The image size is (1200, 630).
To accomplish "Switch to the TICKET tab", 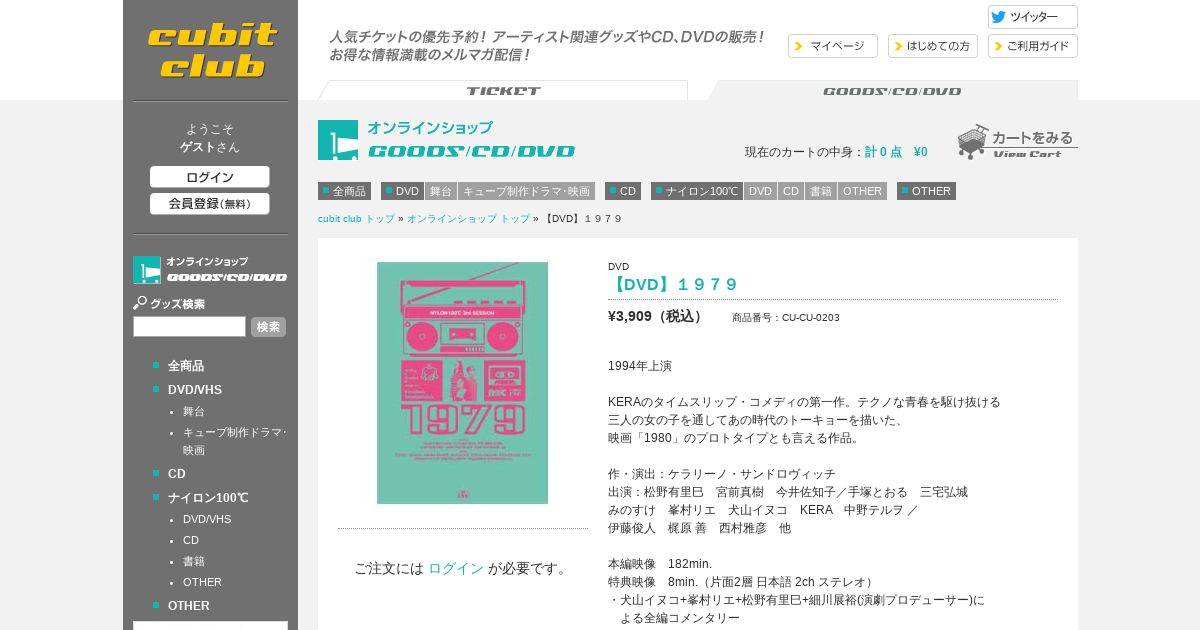I will (503, 90).
